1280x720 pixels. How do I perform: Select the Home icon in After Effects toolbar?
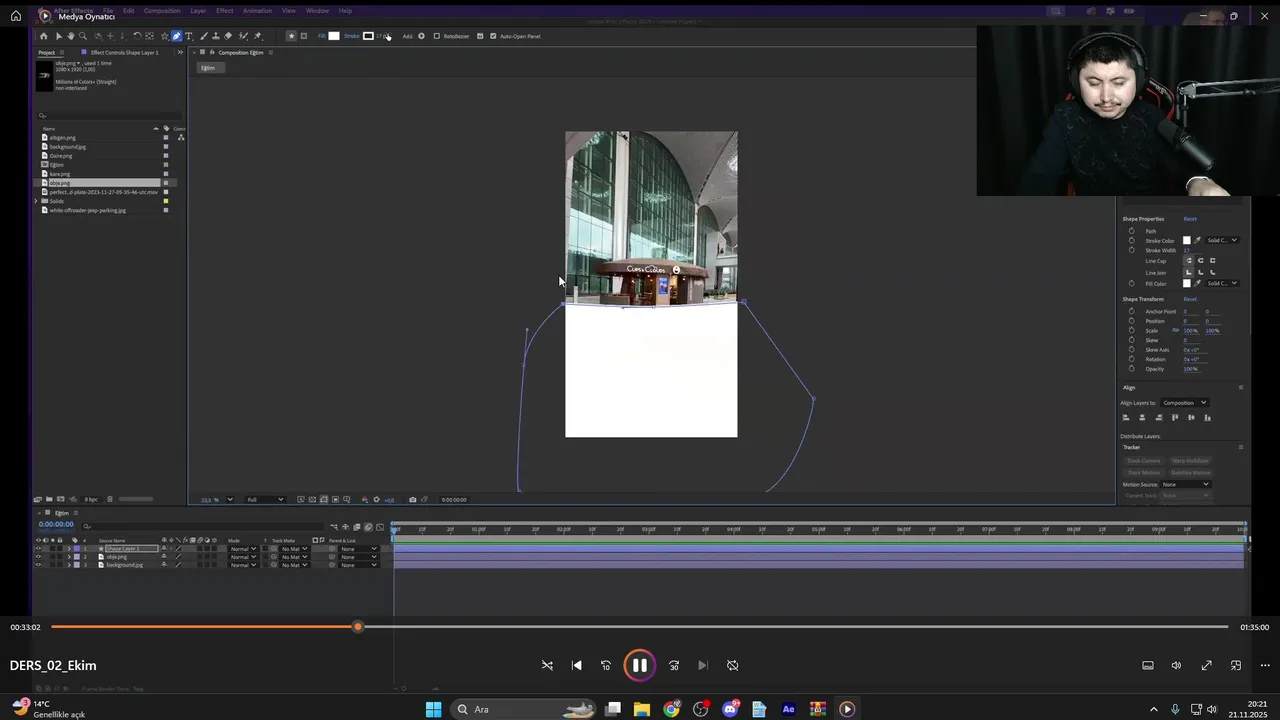coord(43,36)
